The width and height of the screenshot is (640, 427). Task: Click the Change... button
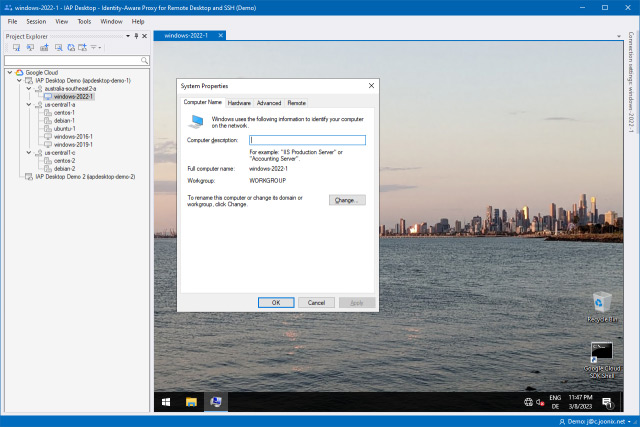click(x=347, y=200)
